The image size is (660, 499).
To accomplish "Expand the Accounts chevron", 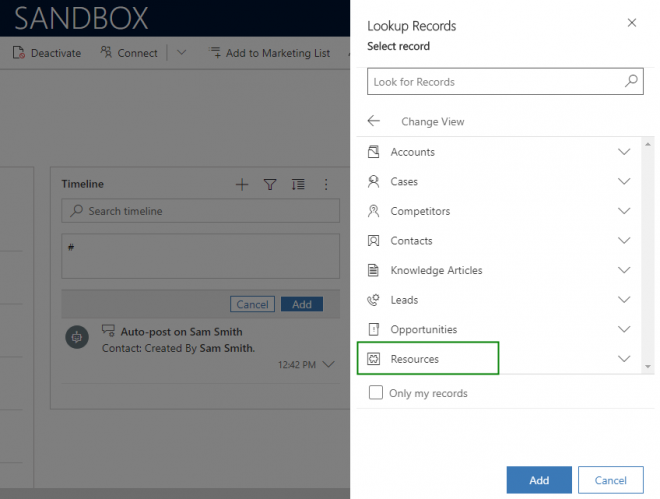I will click(x=624, y=152).
